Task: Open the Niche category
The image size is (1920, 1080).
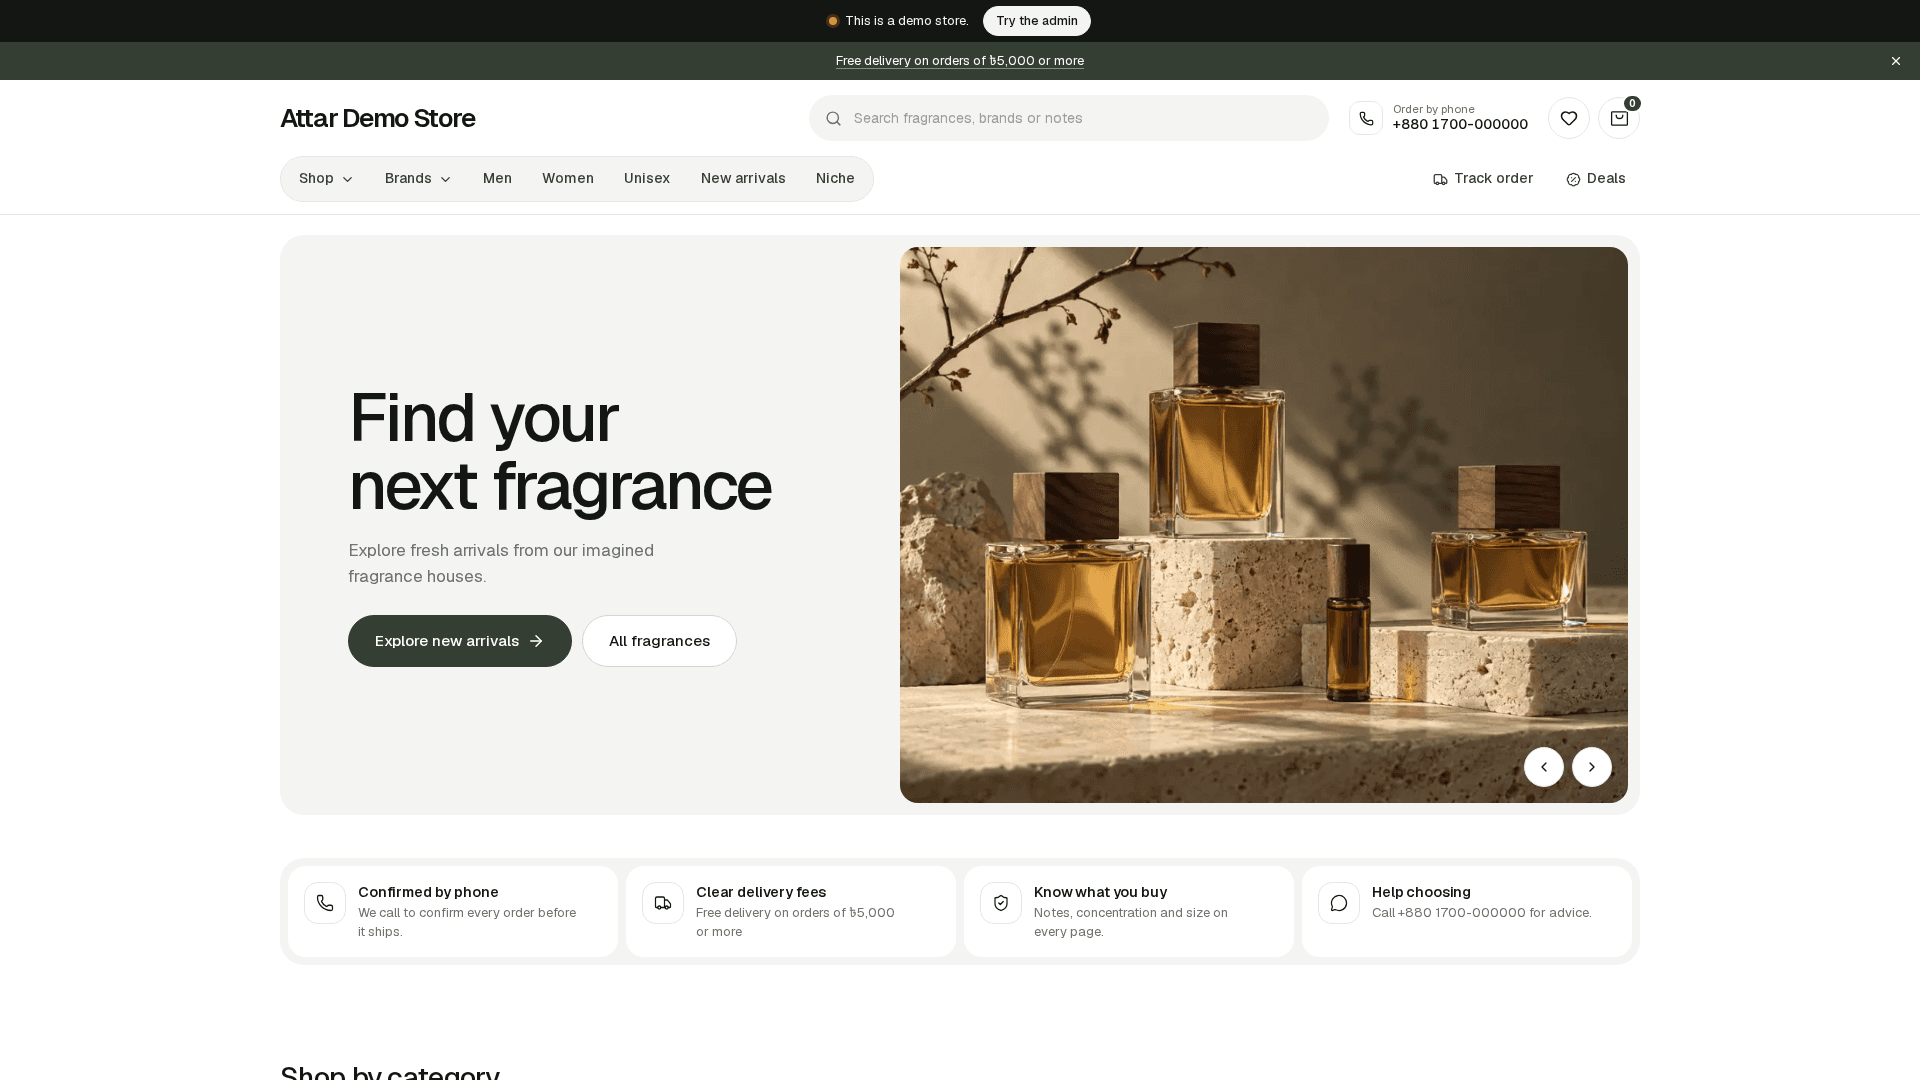Action: tap(835, 179)
